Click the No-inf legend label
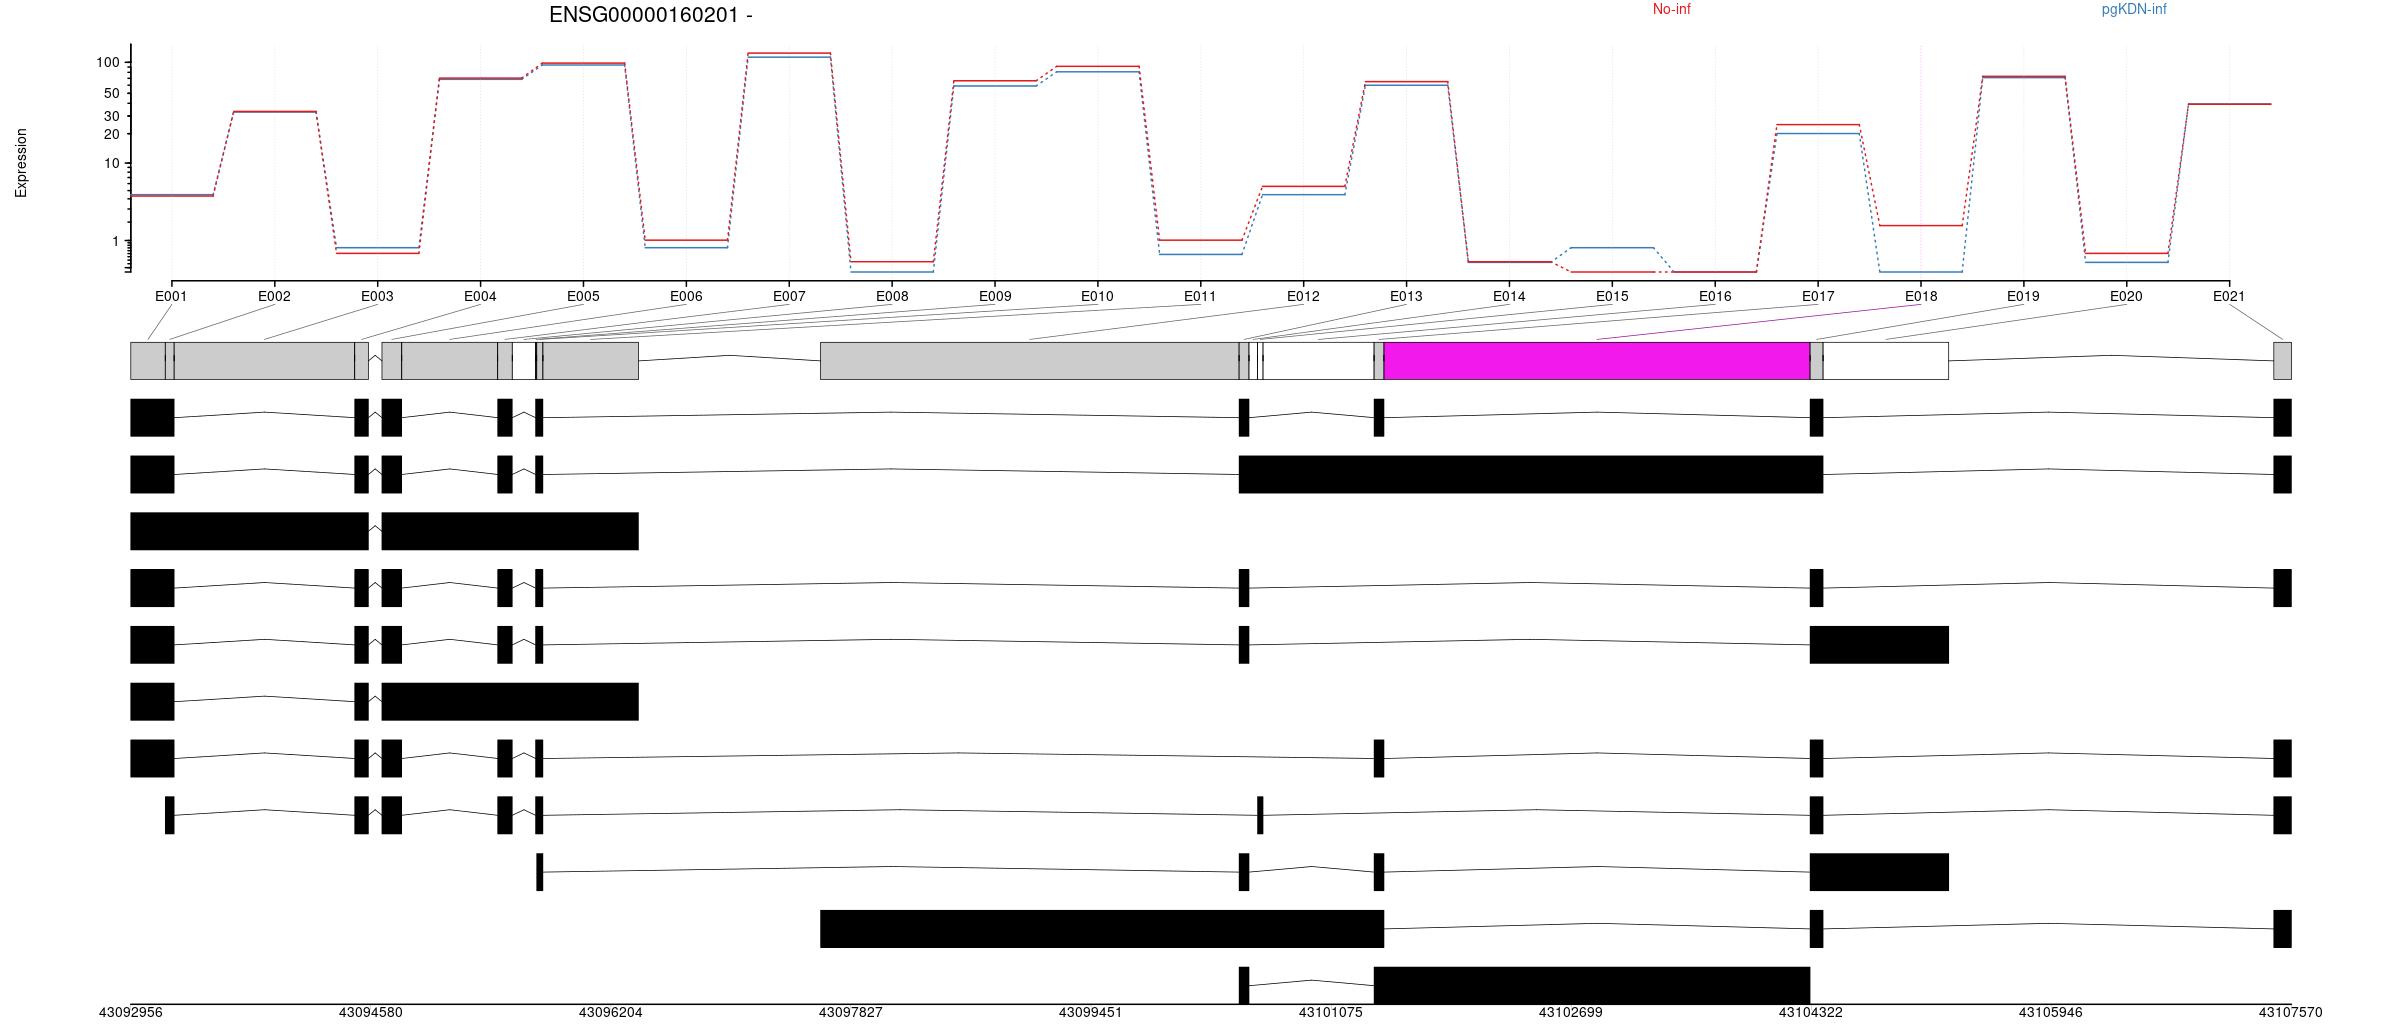This screenshot has height=1030, width=2400. click(1671, 9)
